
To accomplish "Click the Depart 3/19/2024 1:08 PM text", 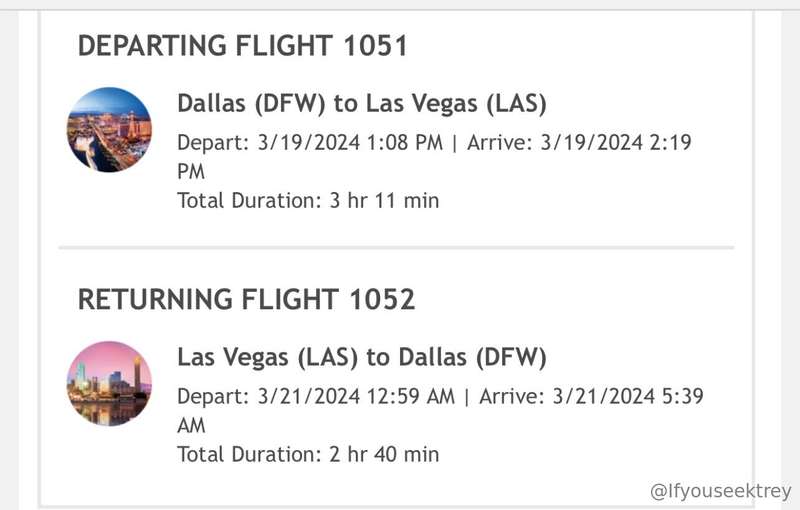I will (x=310, y=142).
